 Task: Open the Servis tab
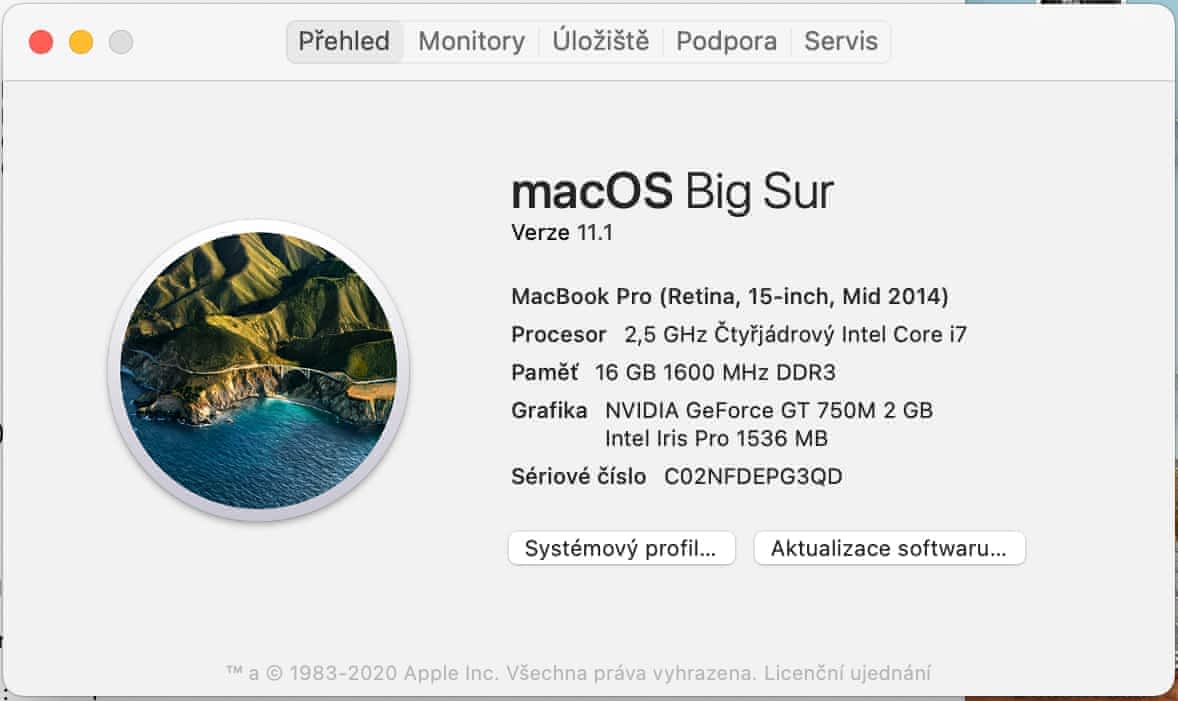coord(841,41)
